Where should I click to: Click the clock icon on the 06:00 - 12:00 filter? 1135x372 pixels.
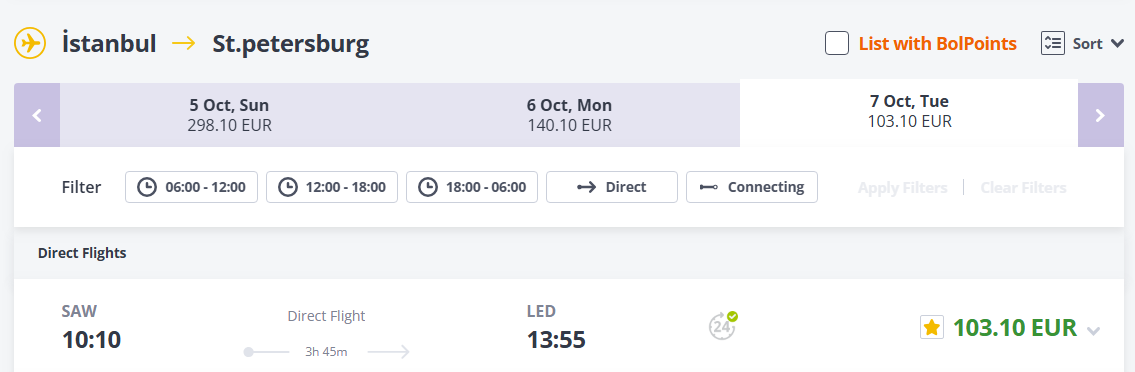tap(147, 187)
